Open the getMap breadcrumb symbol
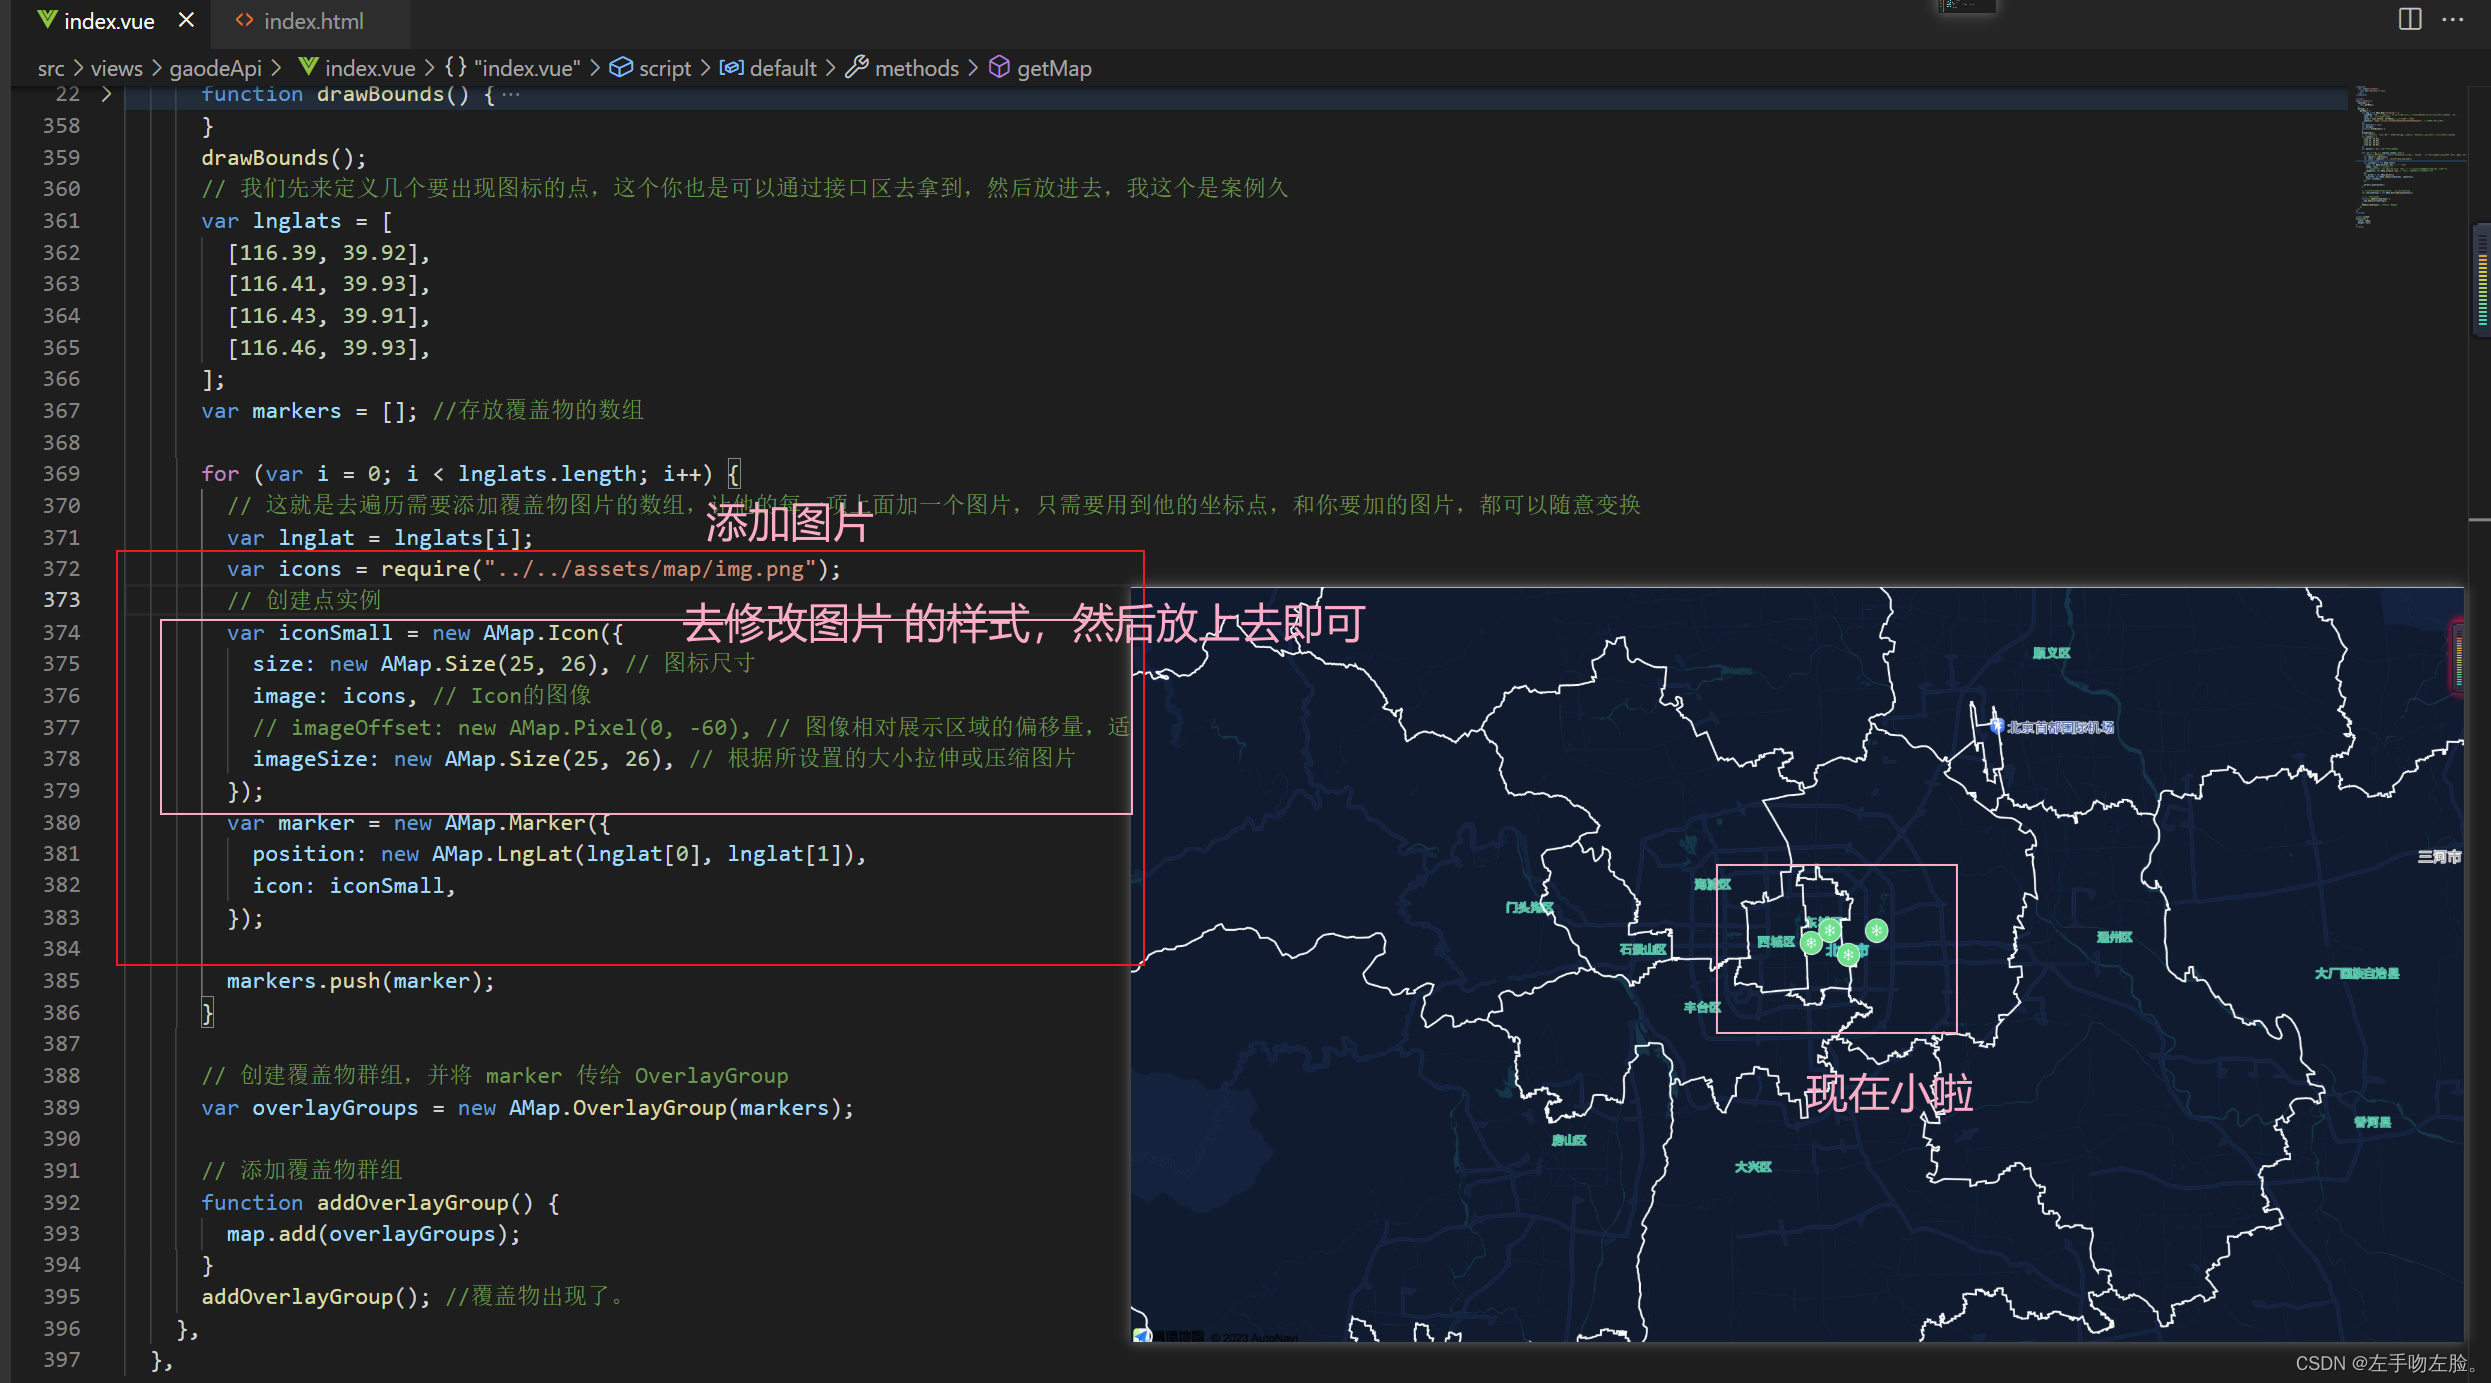Image resolution: width=2491 pixels, height=1383 pixels. [1053, 68]
